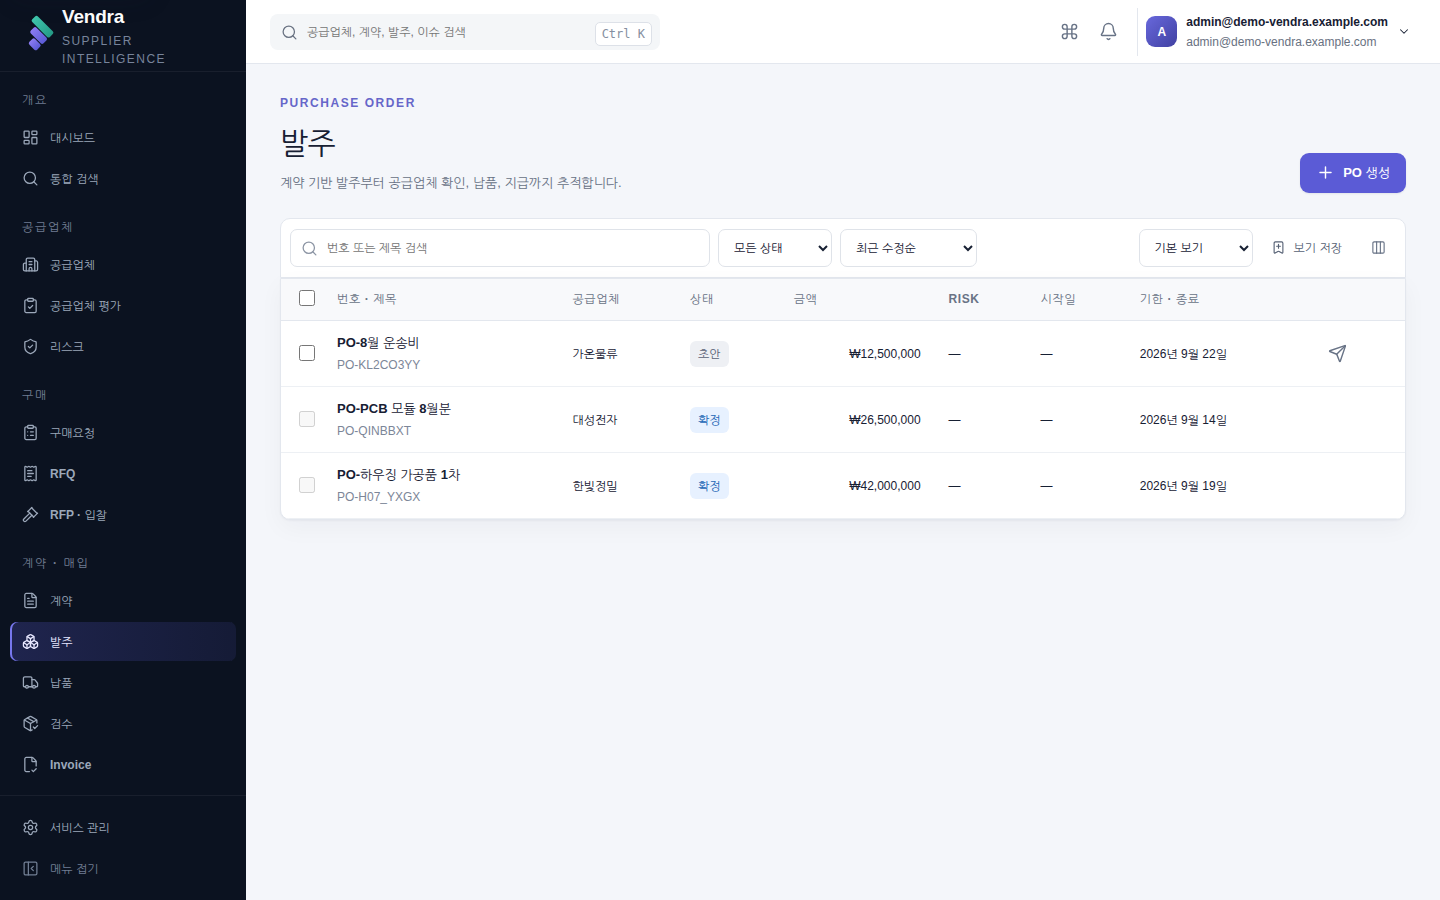Click the 납품 truck icon
This screenshot has width=1440, height=900.
click(x=30, y=682)
